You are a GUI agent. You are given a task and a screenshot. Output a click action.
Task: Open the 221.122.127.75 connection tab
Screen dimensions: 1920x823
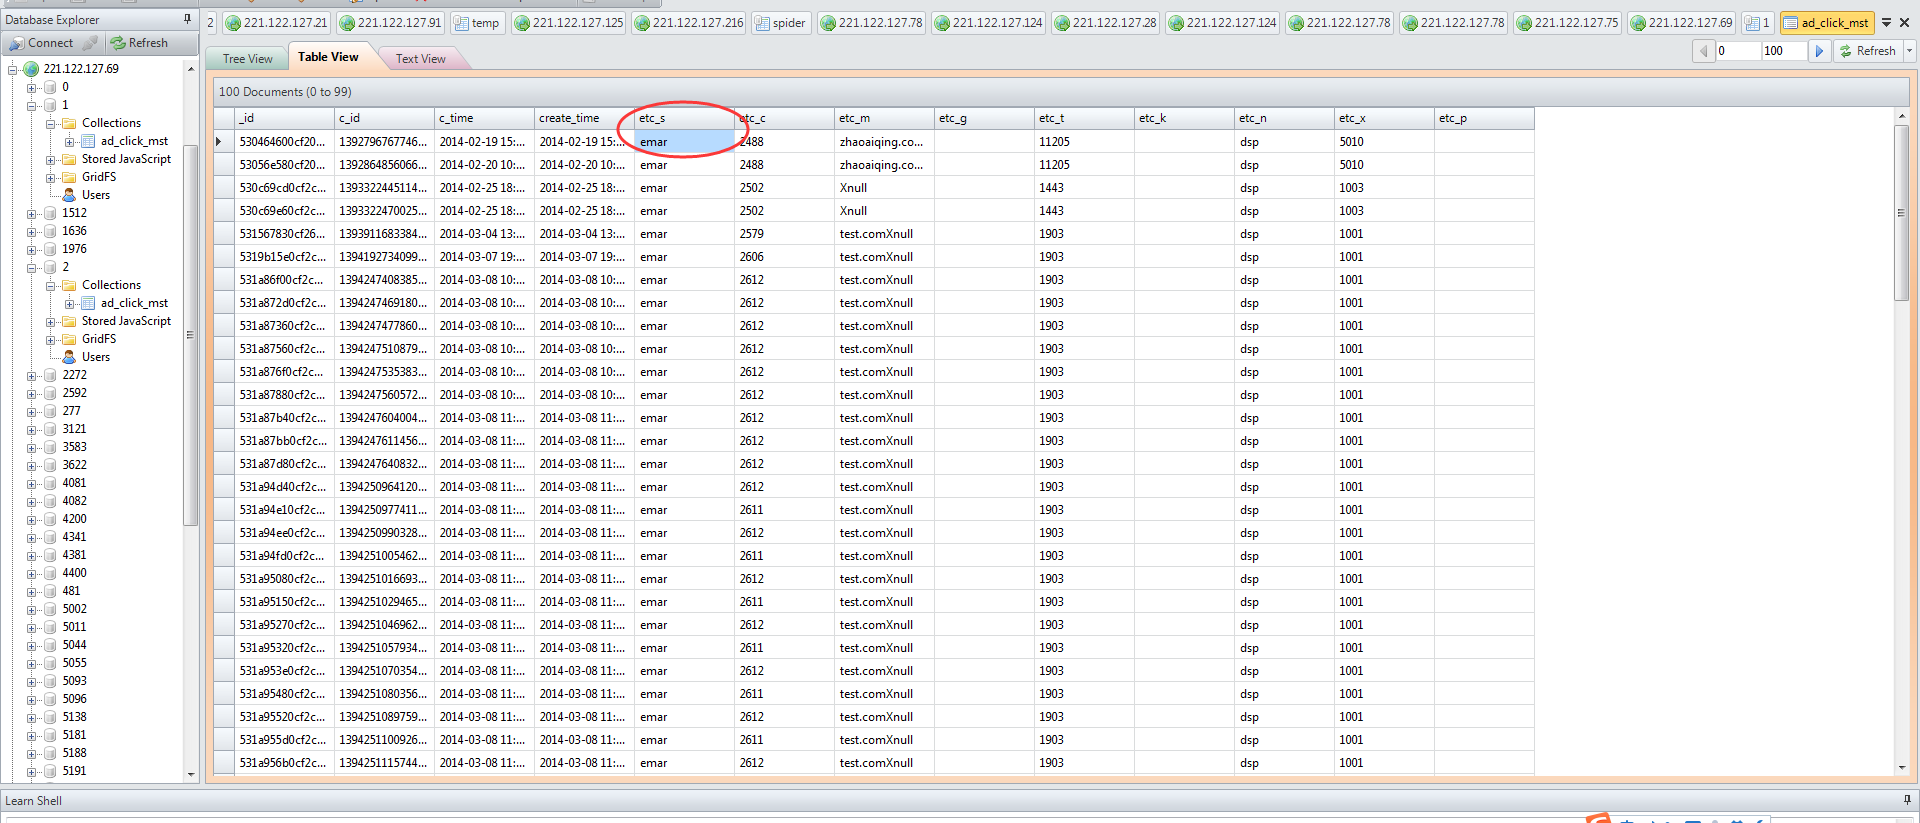pos(1567,22)
